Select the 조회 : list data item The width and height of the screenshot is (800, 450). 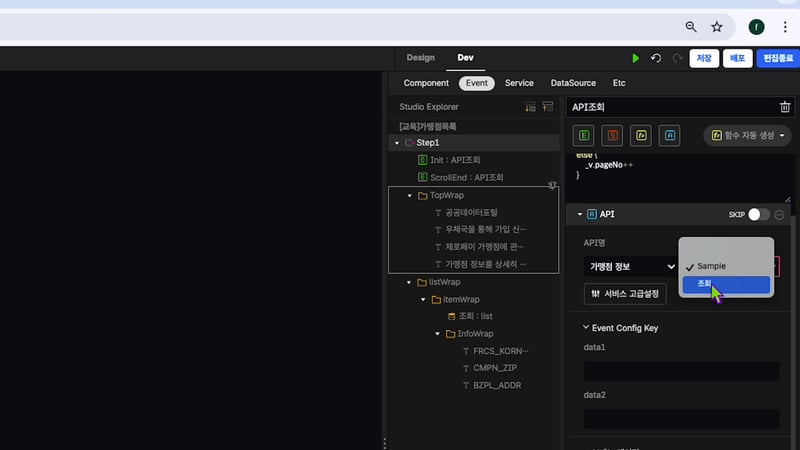(470, 316)
